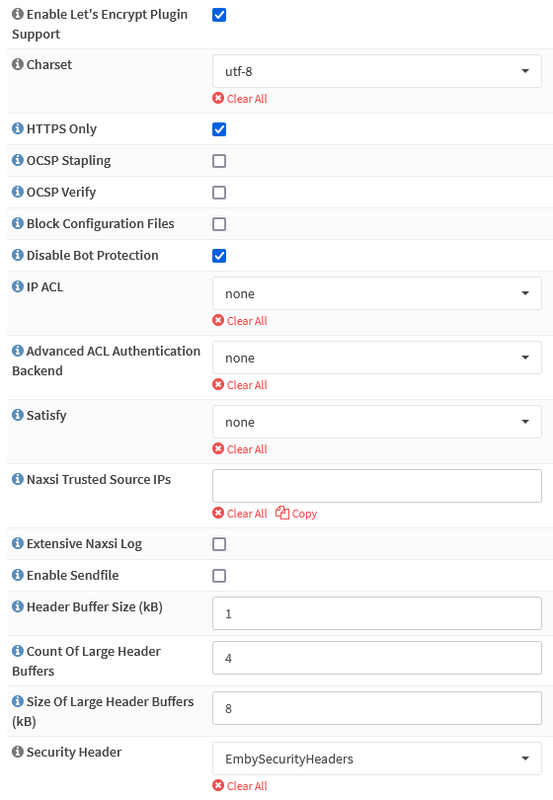Click info icon beside Block Configuration Files
This screenshot has height=800, width=553.
coord(18,223)
